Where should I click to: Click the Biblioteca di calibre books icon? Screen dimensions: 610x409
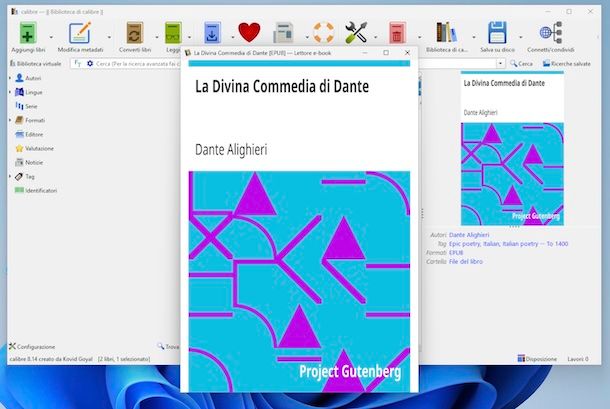coord(447,32)
